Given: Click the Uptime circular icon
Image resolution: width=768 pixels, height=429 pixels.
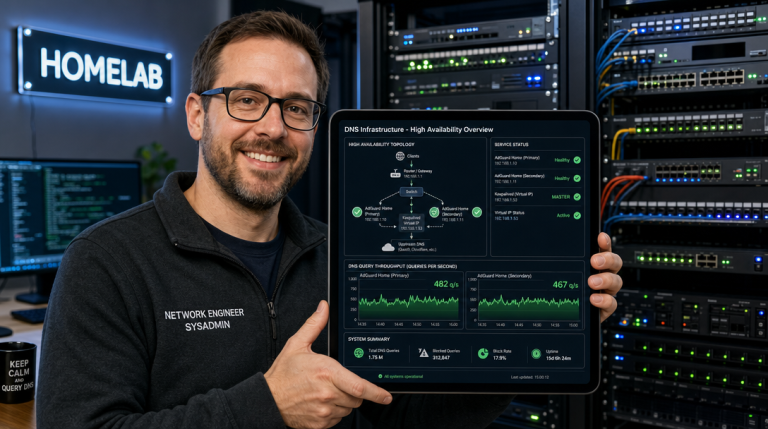Looking at the screenshot, I should 536,353.
